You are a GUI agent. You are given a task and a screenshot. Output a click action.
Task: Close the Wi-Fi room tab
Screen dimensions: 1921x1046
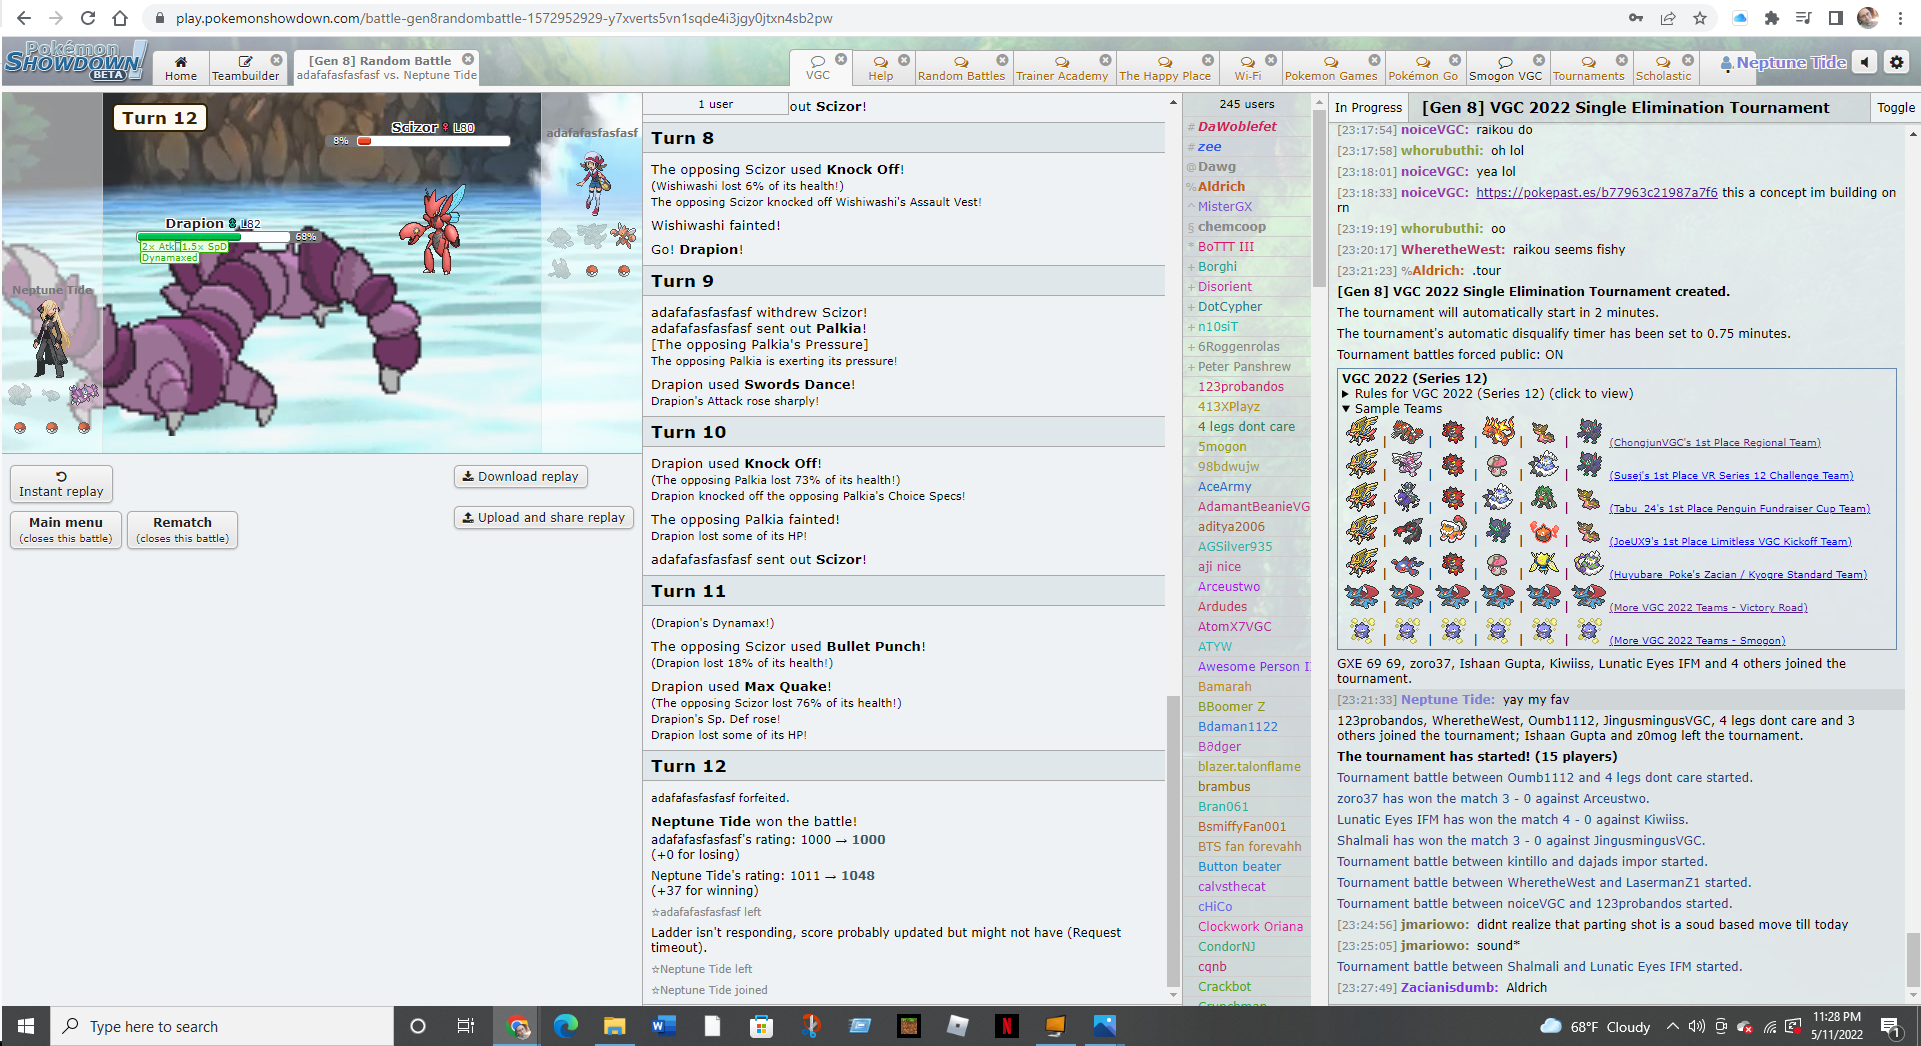(1271, 60)
